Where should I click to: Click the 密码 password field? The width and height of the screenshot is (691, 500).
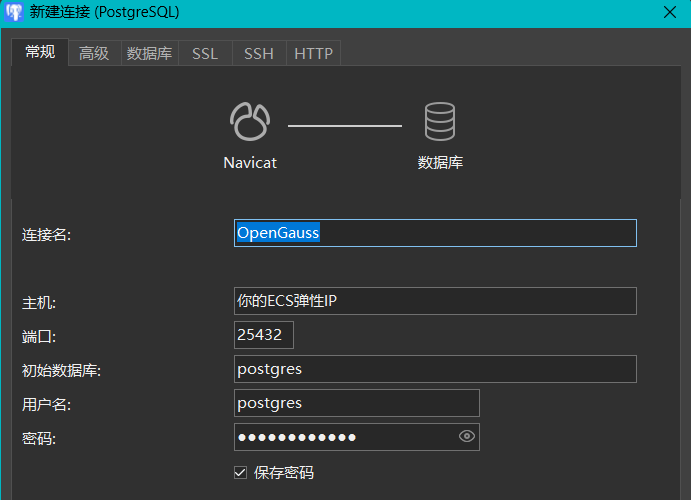pyautogui.click(x=357, y=437)
